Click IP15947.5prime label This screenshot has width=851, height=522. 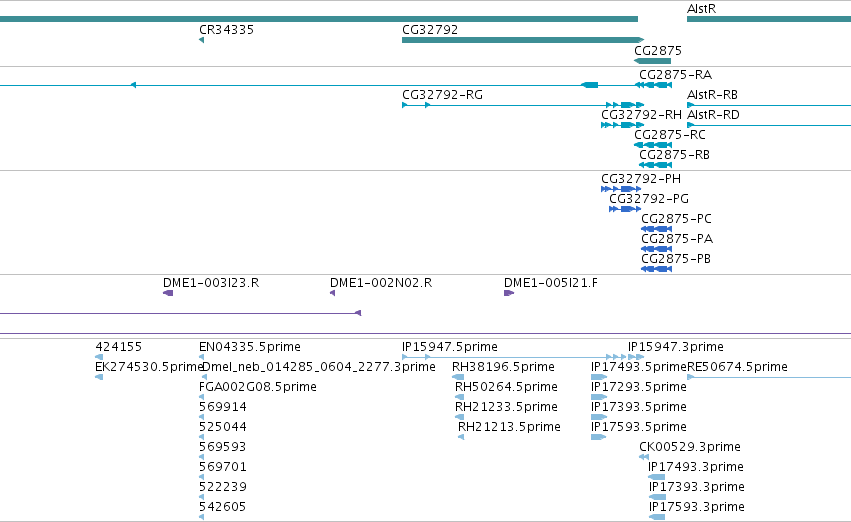click(450, 347)
